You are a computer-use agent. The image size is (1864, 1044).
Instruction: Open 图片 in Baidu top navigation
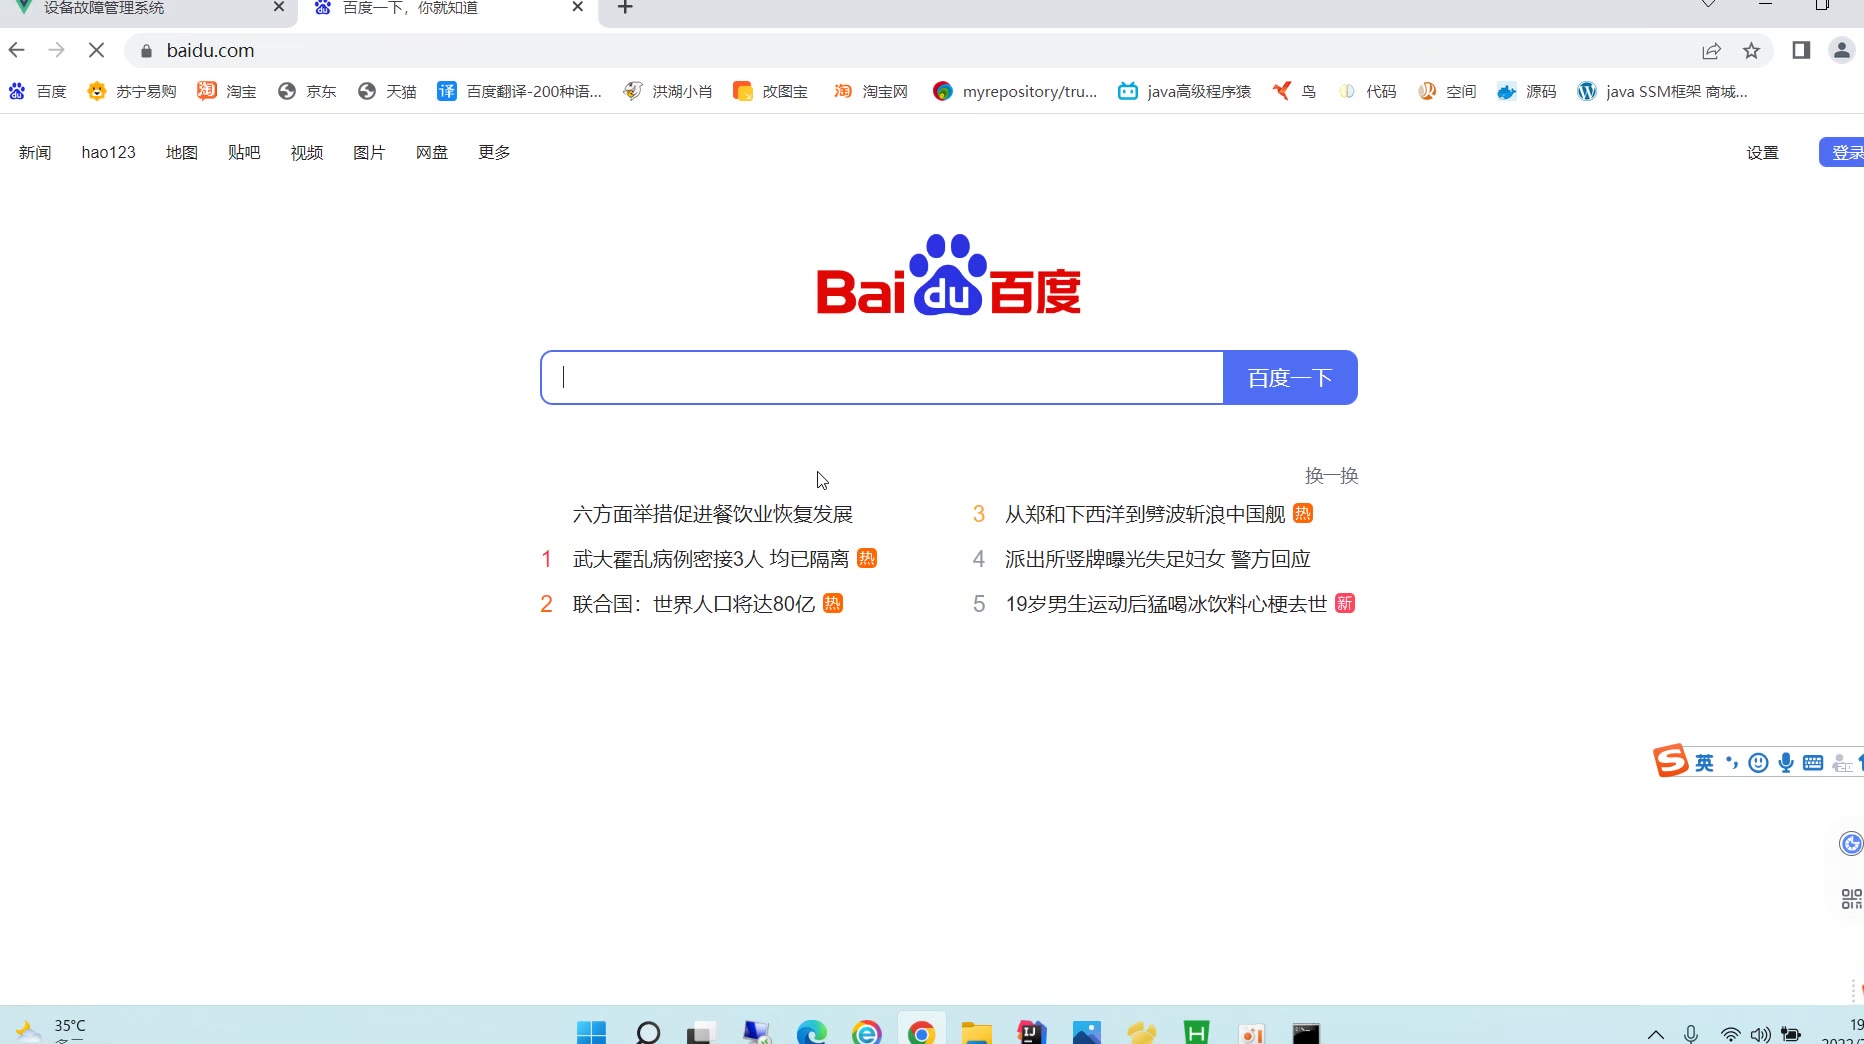click(x=369, y=152)
